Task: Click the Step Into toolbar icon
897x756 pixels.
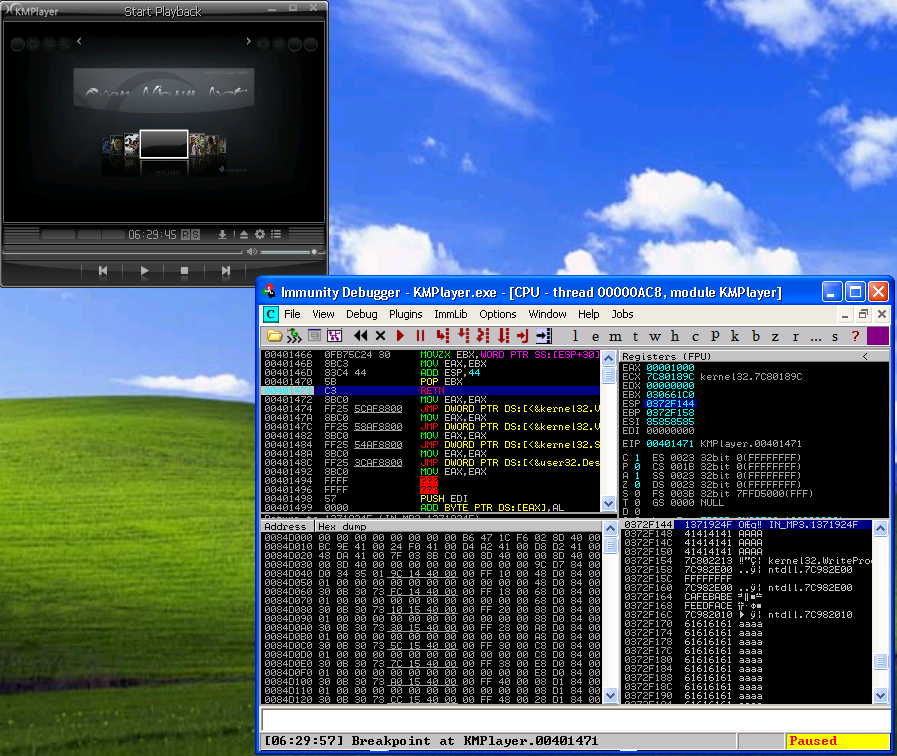Action: click(x=443, y=336)
